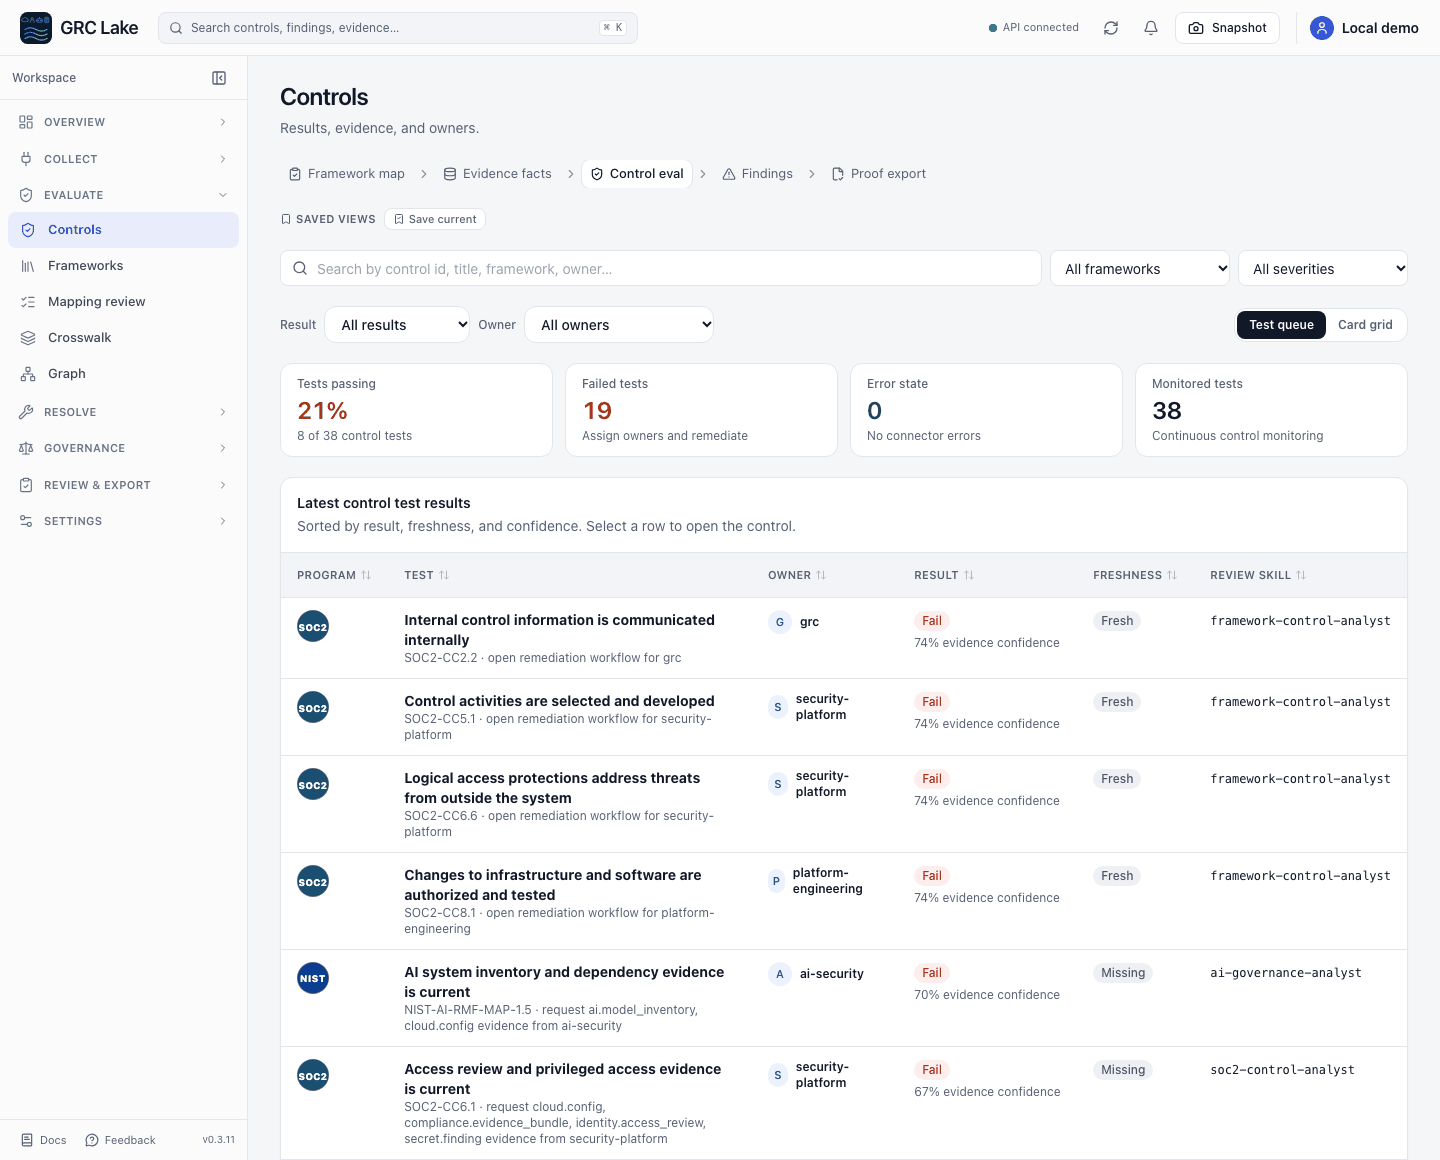This screenshot has height=1160, width=1440.
Task: Sort the table by Owner column
Action: tap(797, 575)
